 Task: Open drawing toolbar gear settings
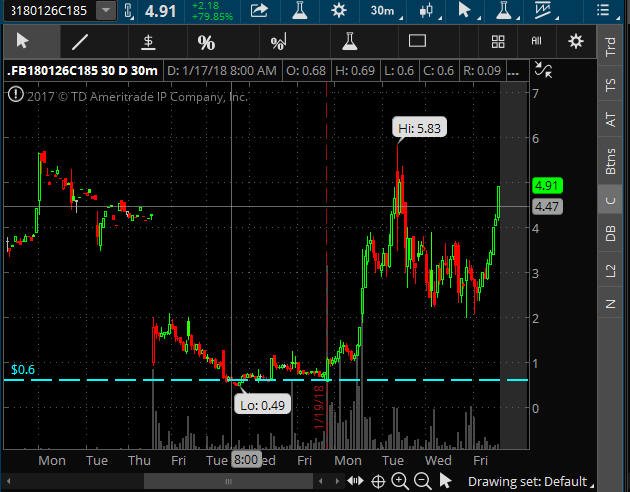pyautogui.click(x=576, y=41)
